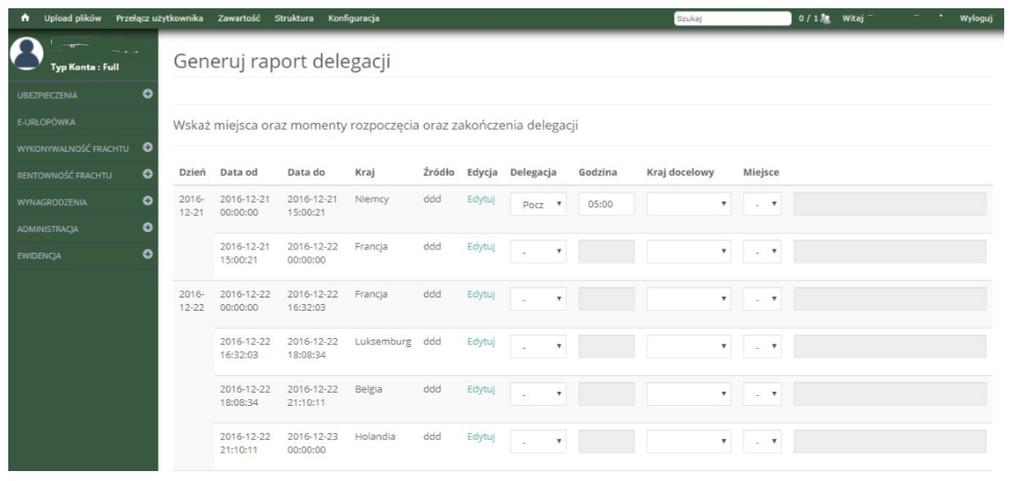
Task: Click Edytuj in the Luksemburg row
Action: [481, 341]
